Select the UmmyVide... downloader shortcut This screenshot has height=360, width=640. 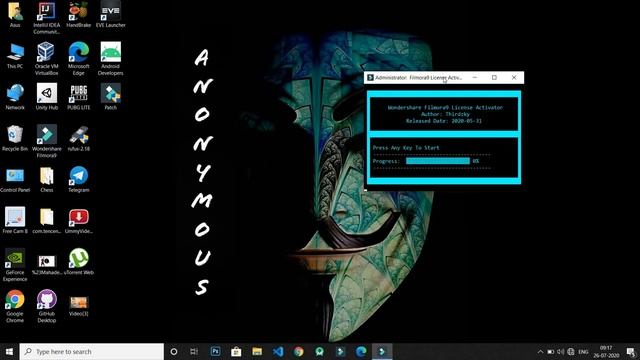(78, 221)
